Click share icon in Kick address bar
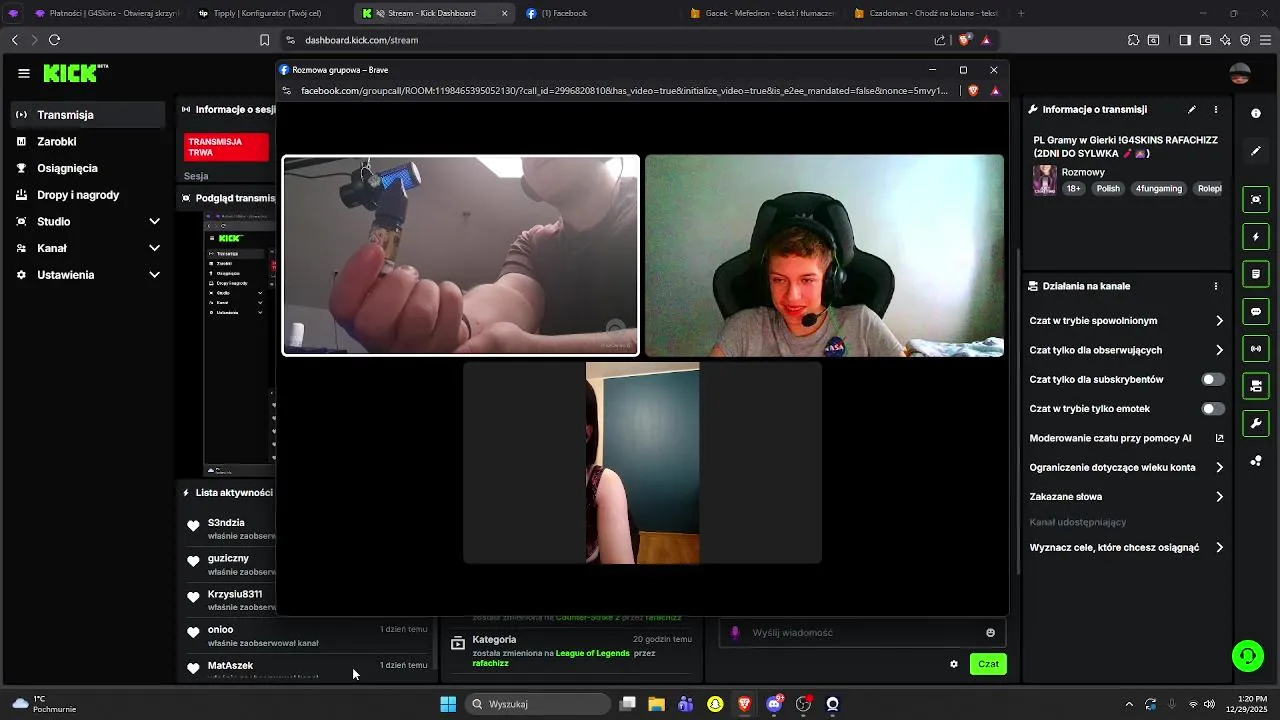Screen dimensions: 1280x720 point(940,40)
